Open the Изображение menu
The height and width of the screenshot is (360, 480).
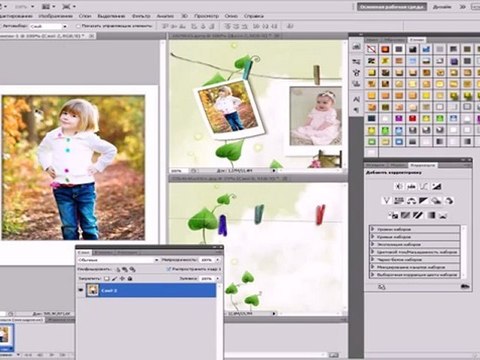pyautogui.click(x=55, y=16)
